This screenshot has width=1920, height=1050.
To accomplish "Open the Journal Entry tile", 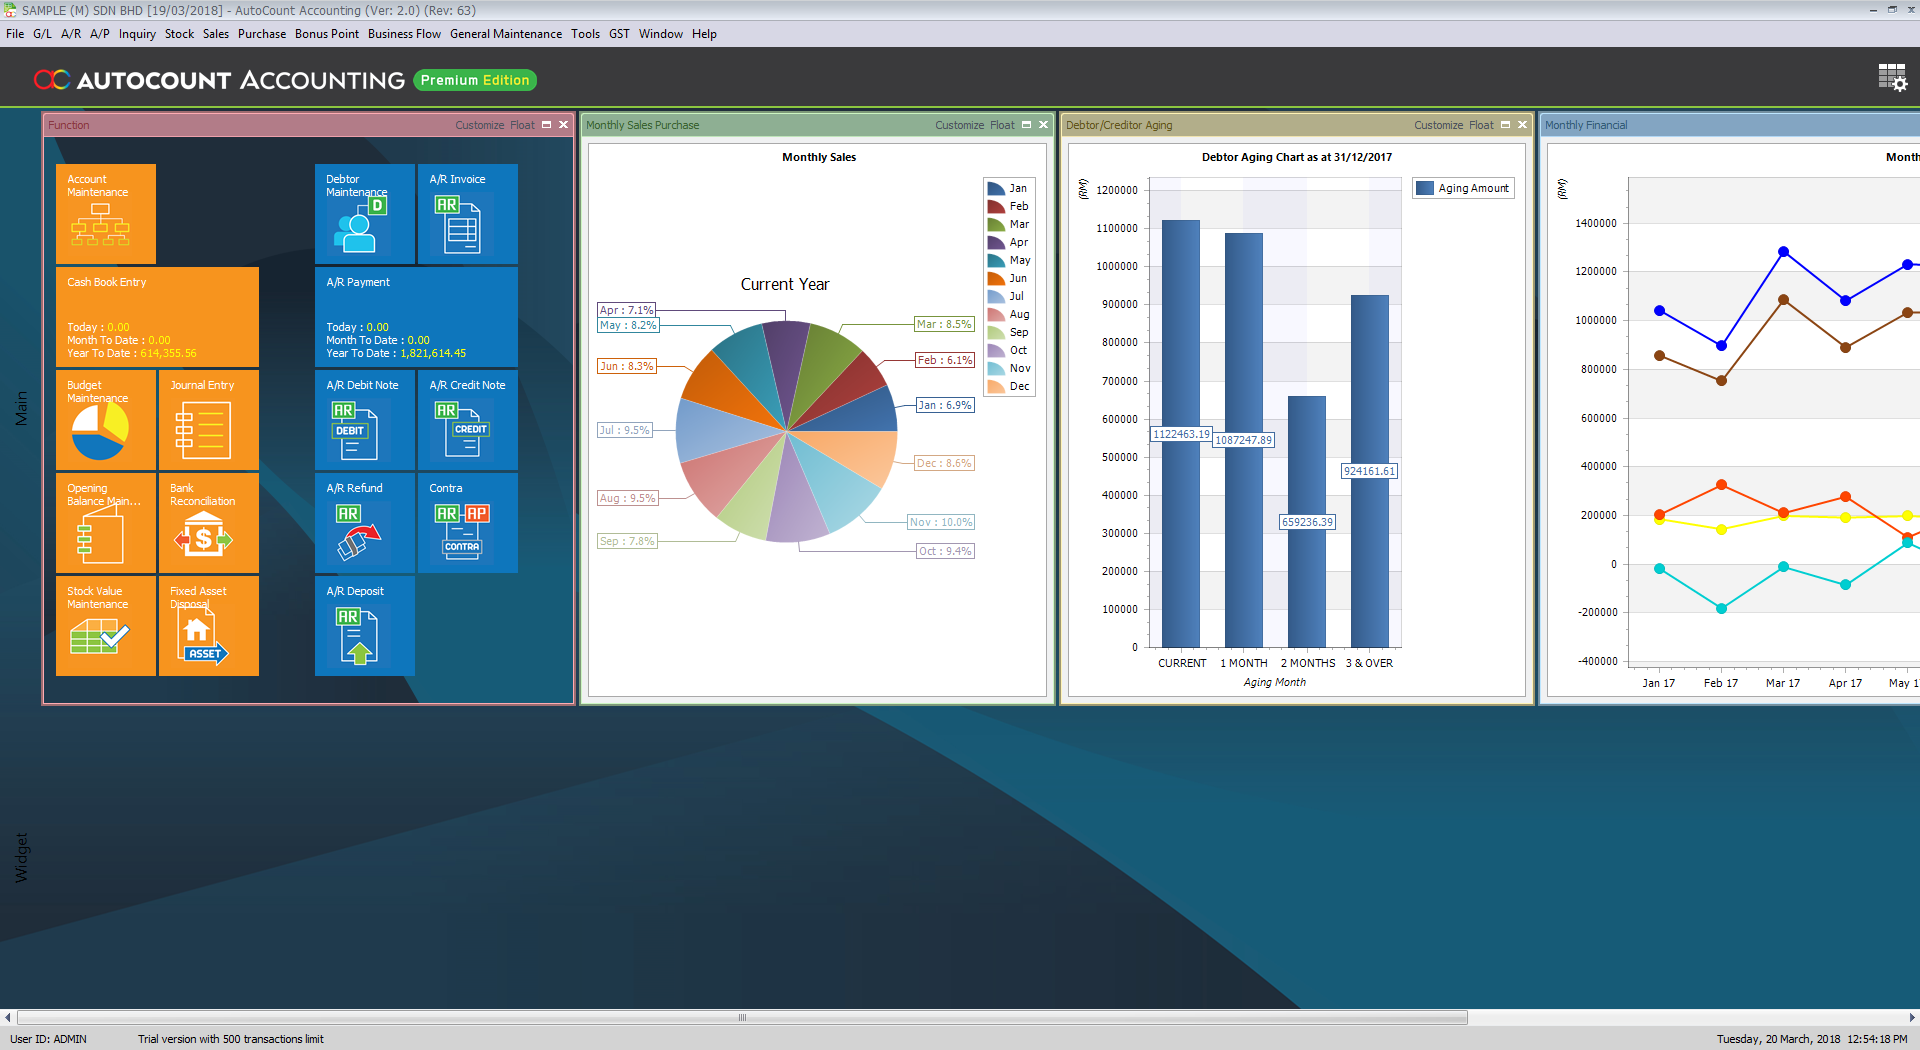I will click(208, 419).
